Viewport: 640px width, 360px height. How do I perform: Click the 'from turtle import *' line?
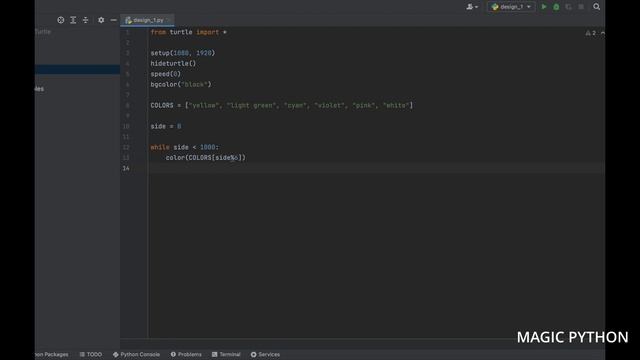pos(189,32)
